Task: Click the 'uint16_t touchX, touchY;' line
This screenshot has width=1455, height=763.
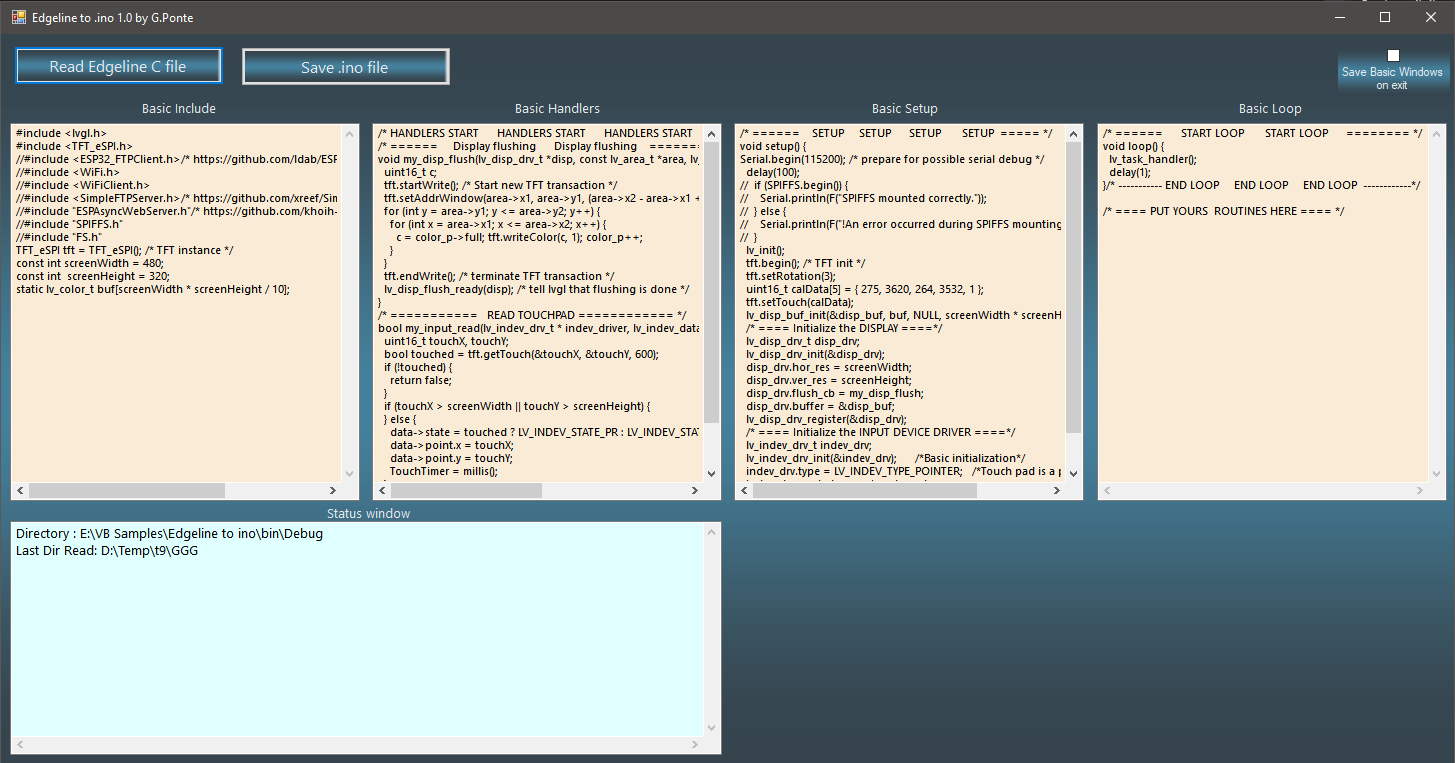Action: click(447, 341)
